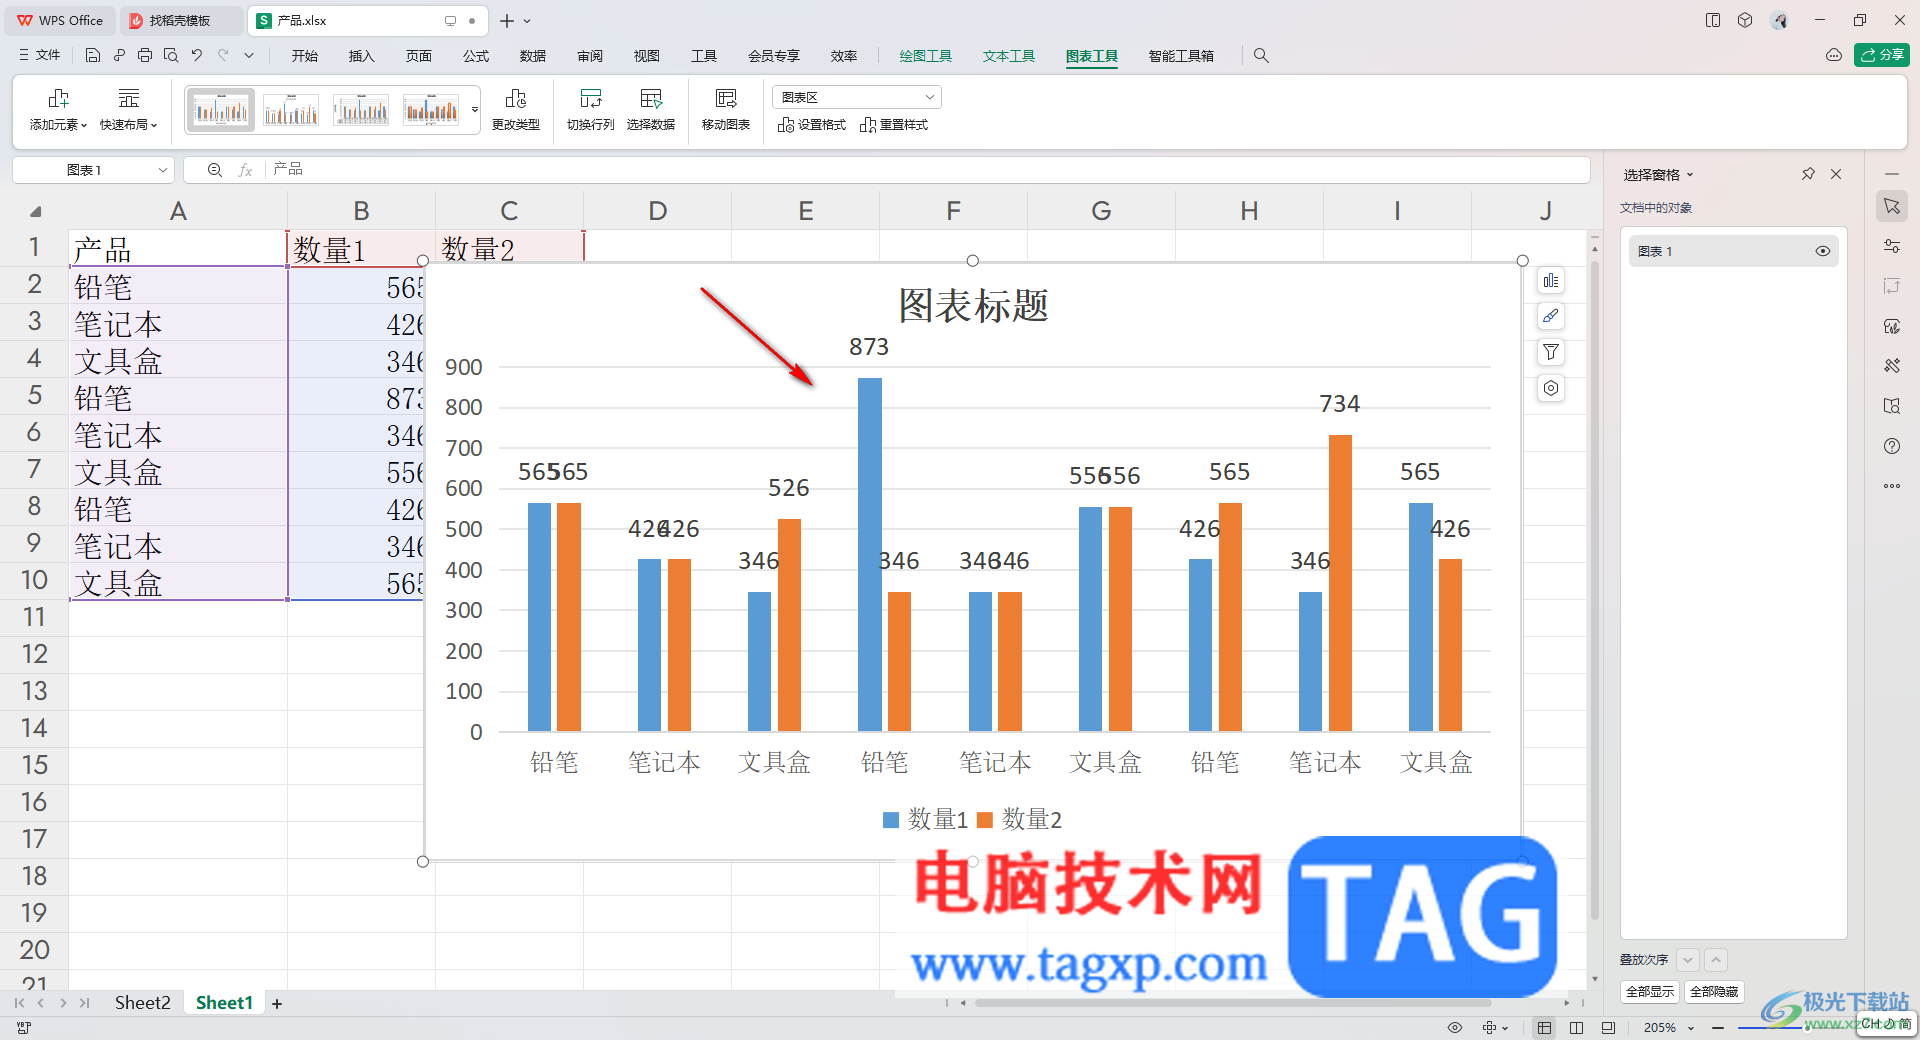Click the print icon in quick toolbar
This screenshot has width=1920, height=1040.
145,56
